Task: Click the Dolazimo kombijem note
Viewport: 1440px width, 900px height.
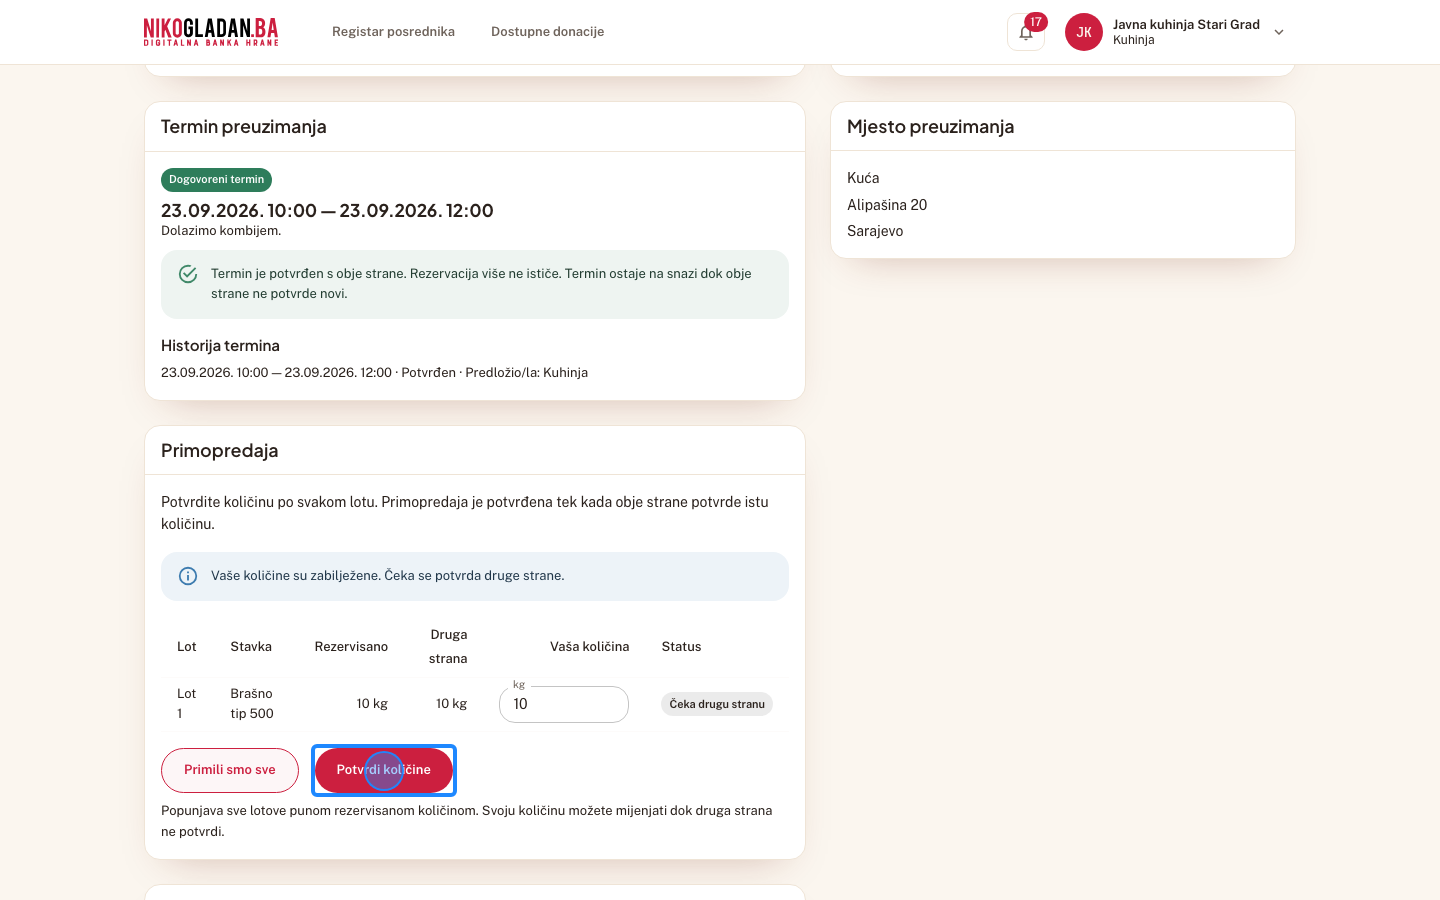Action: pyautogui.click(x=221, y=231)
